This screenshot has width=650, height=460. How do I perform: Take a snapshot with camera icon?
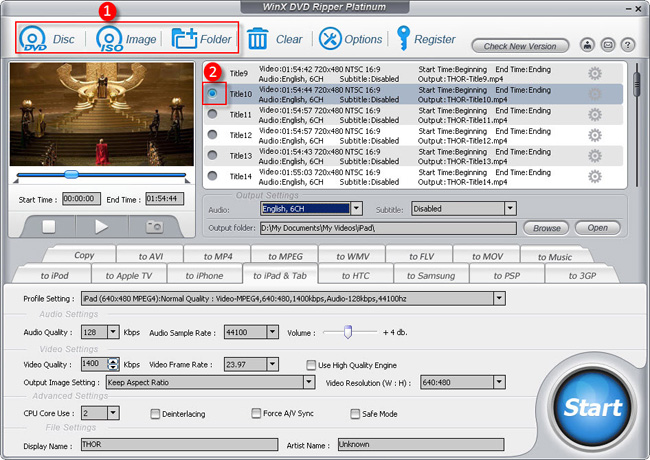pos(154,226)
